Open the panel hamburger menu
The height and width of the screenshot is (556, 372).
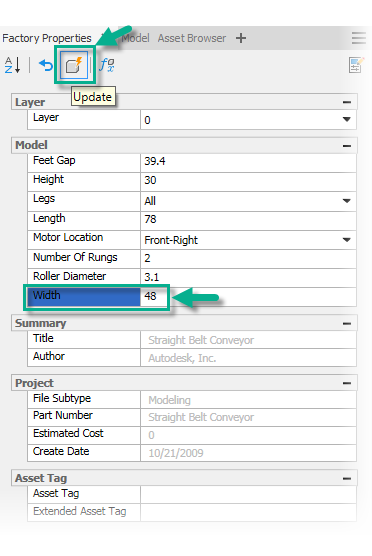(x=359, y=38)
